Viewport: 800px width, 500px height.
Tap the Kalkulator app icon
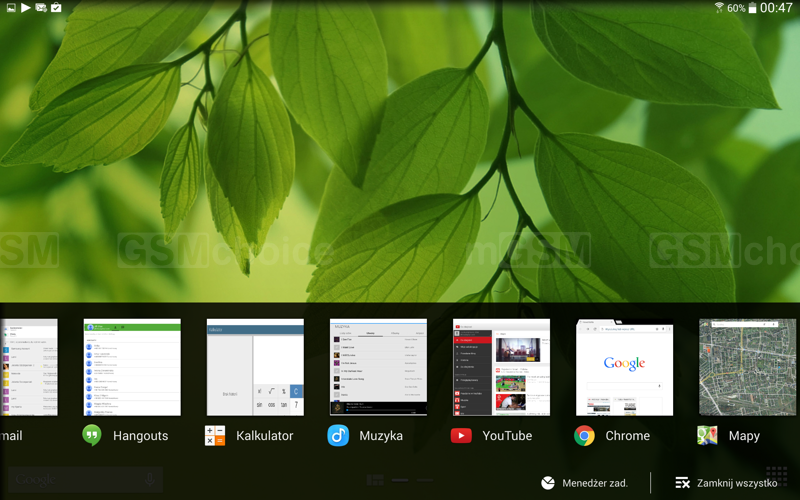point(215,435)
